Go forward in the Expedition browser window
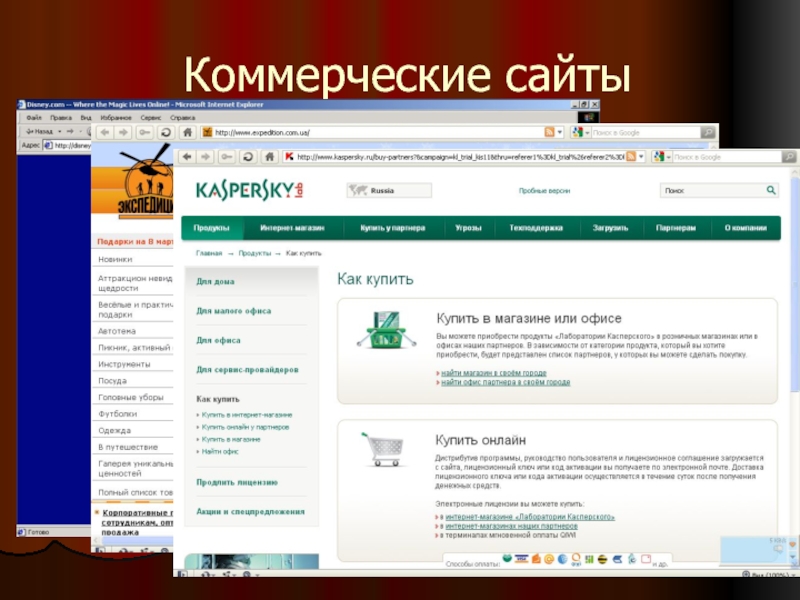The height and width of the screenshot is (600, 800). click(x=123, y=133)
